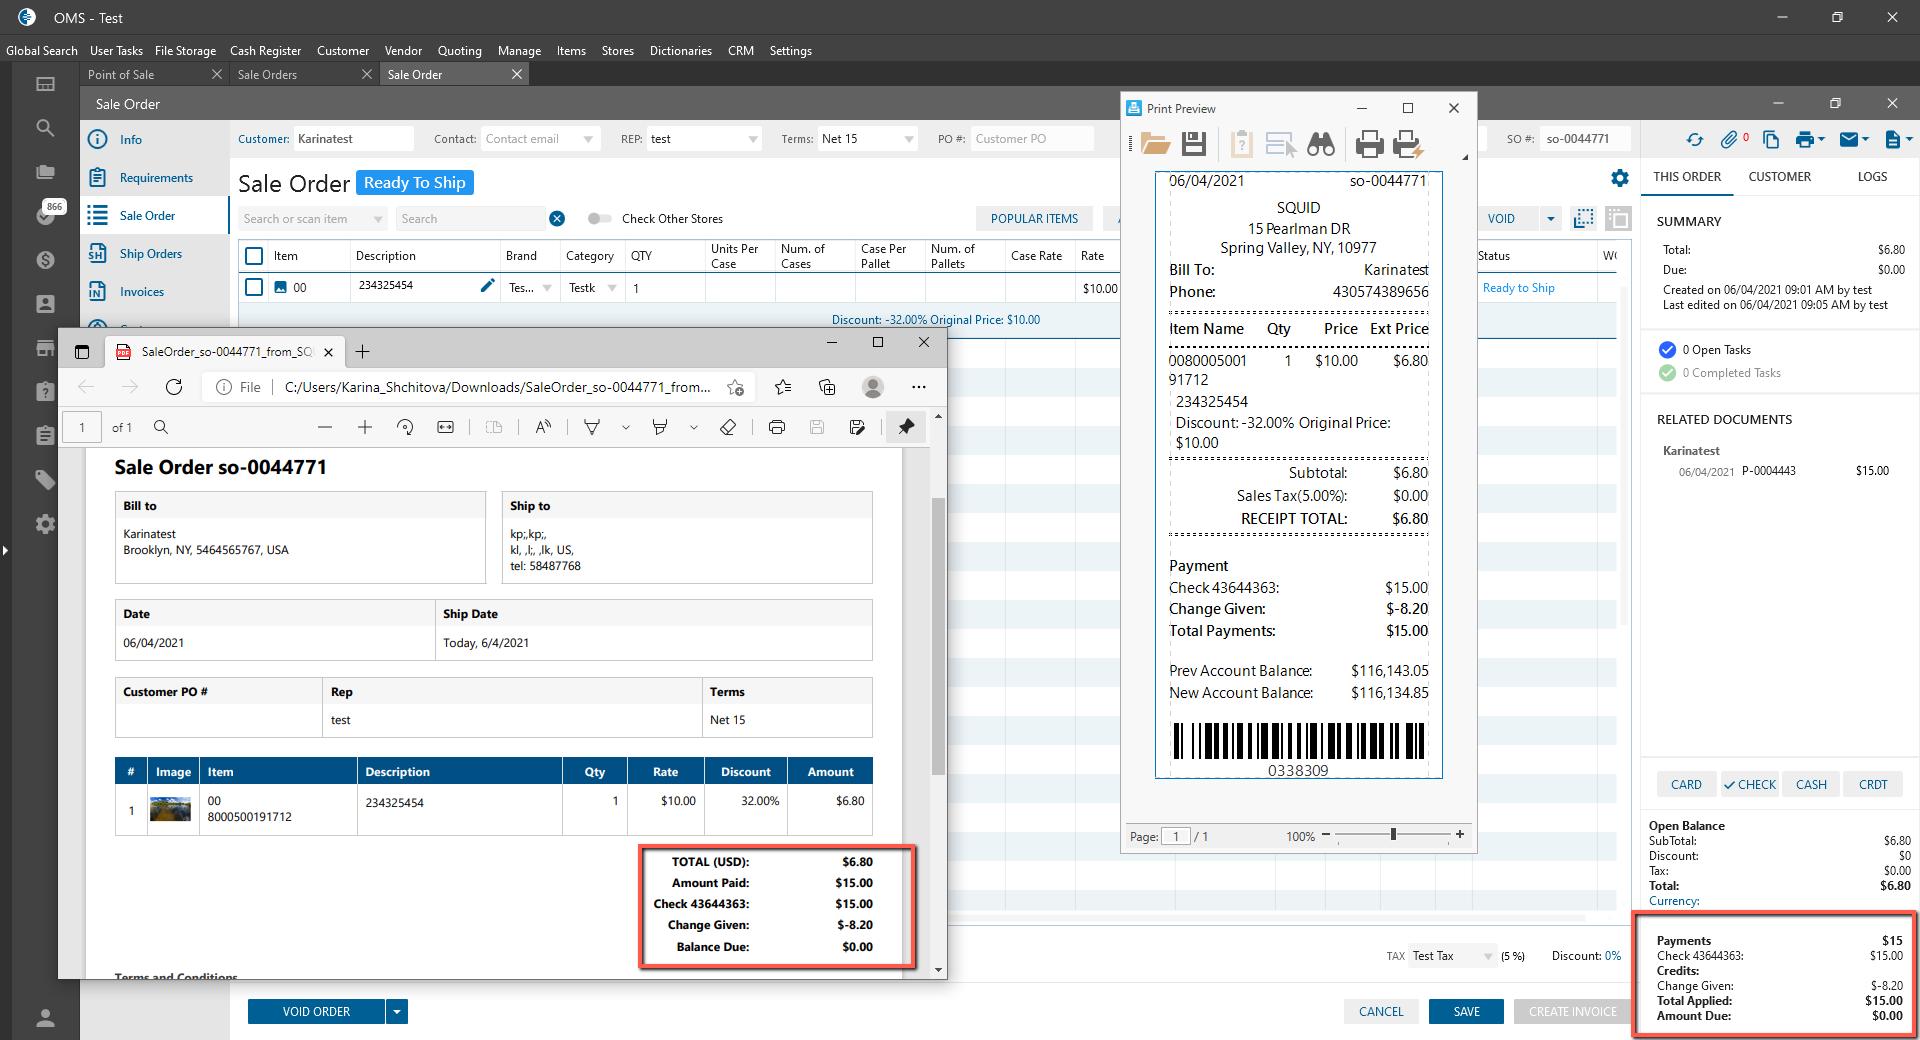This screenshot has width=1920, height=1040.
Task: Click the refresh icon beside the SO number
Action: click(x=1694, y=140)
